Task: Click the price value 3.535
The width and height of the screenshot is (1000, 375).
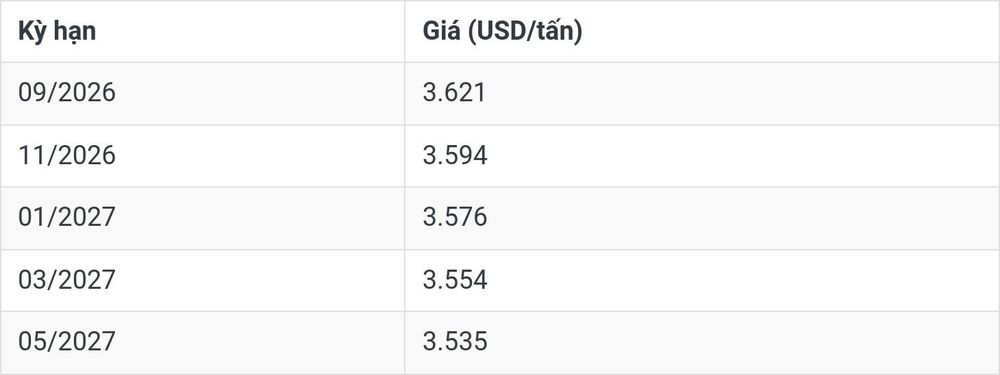Action: (455, 342)
